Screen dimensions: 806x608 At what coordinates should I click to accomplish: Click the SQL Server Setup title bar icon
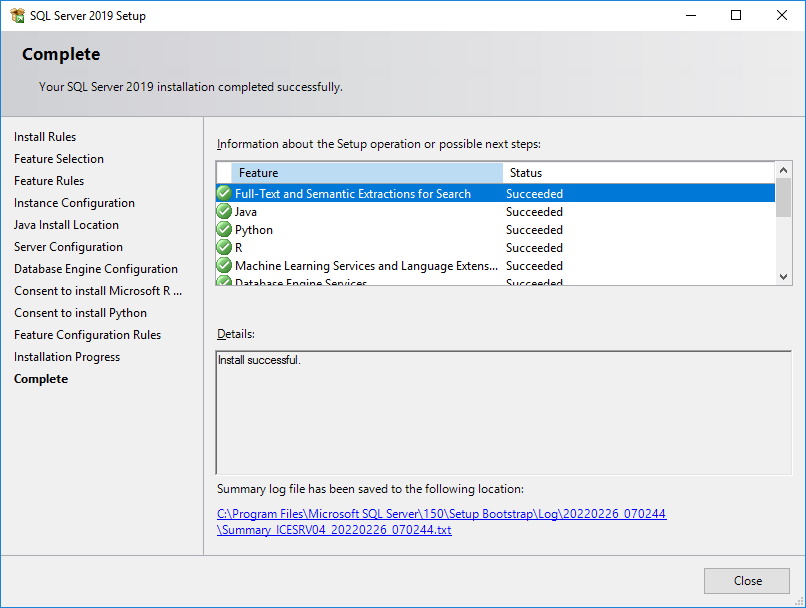coord(17,15)
